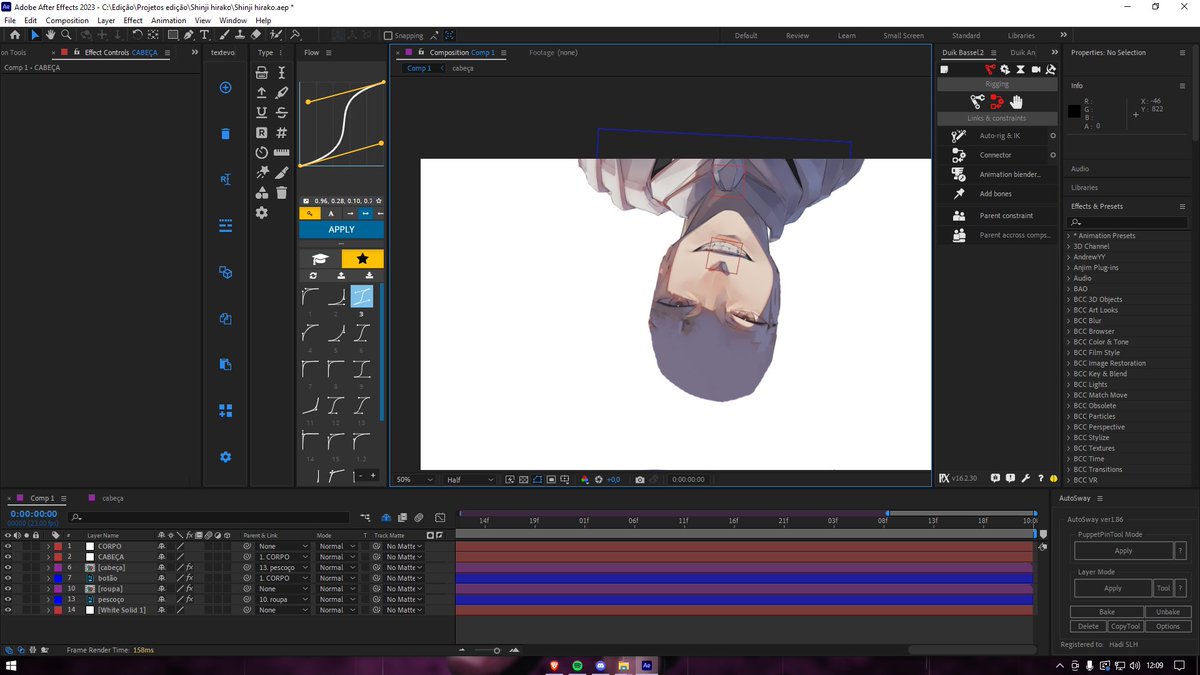Open the 50% magnification dropdown
Screen dimensions: 1200x675
coord(415,479)
